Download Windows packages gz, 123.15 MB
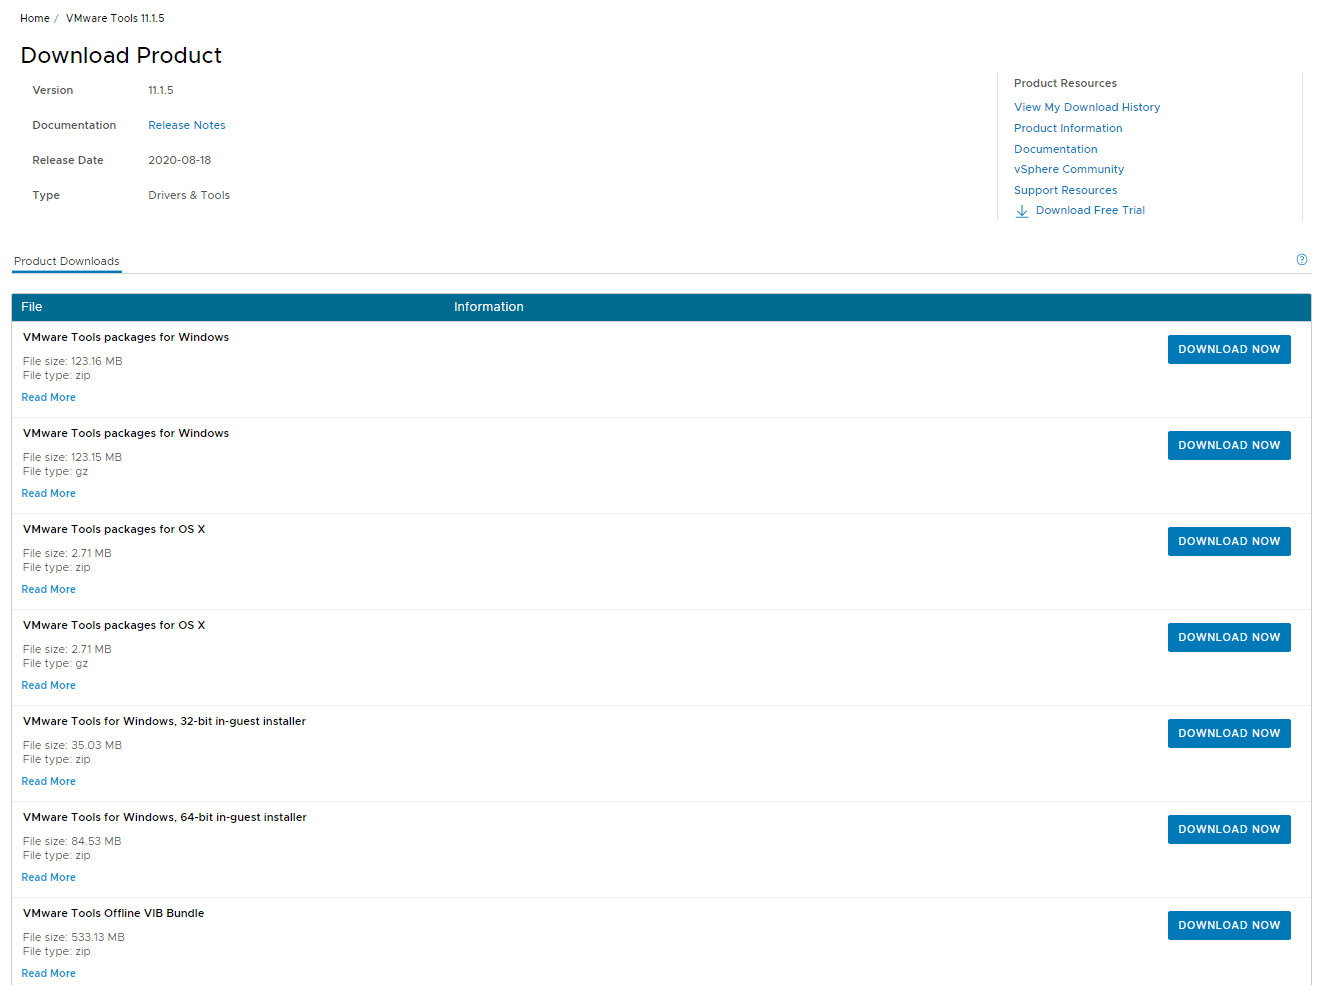This screenshot has width=1326, height=985. tap(1229, 445)
